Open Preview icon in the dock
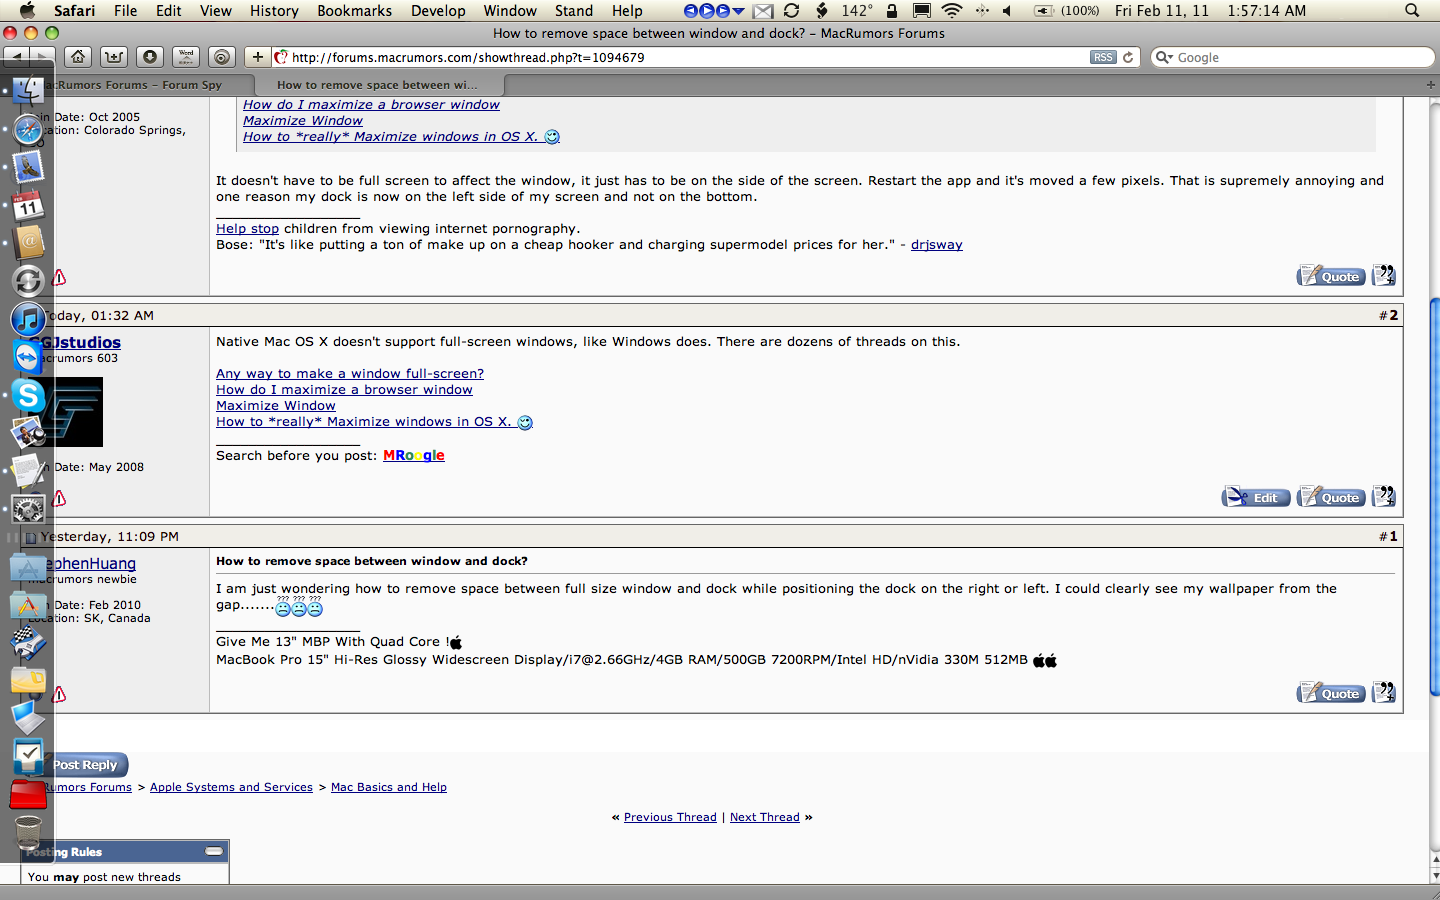 (x=28, y=433)
